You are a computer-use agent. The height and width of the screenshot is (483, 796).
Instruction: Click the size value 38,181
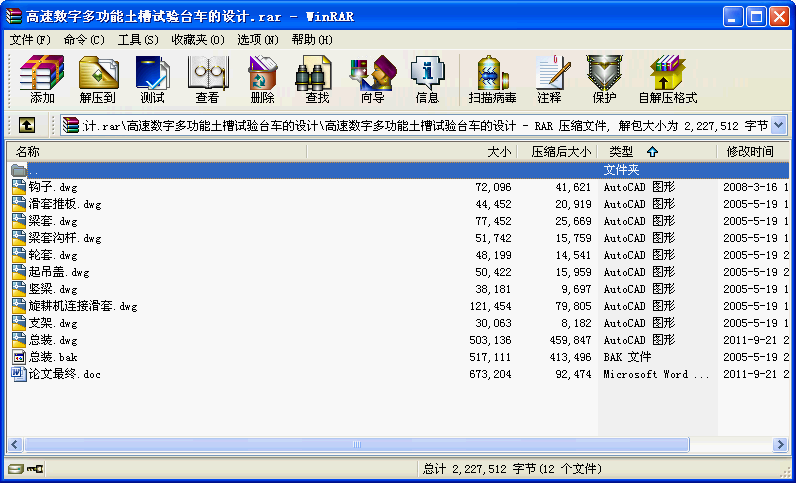pos(493,289)
